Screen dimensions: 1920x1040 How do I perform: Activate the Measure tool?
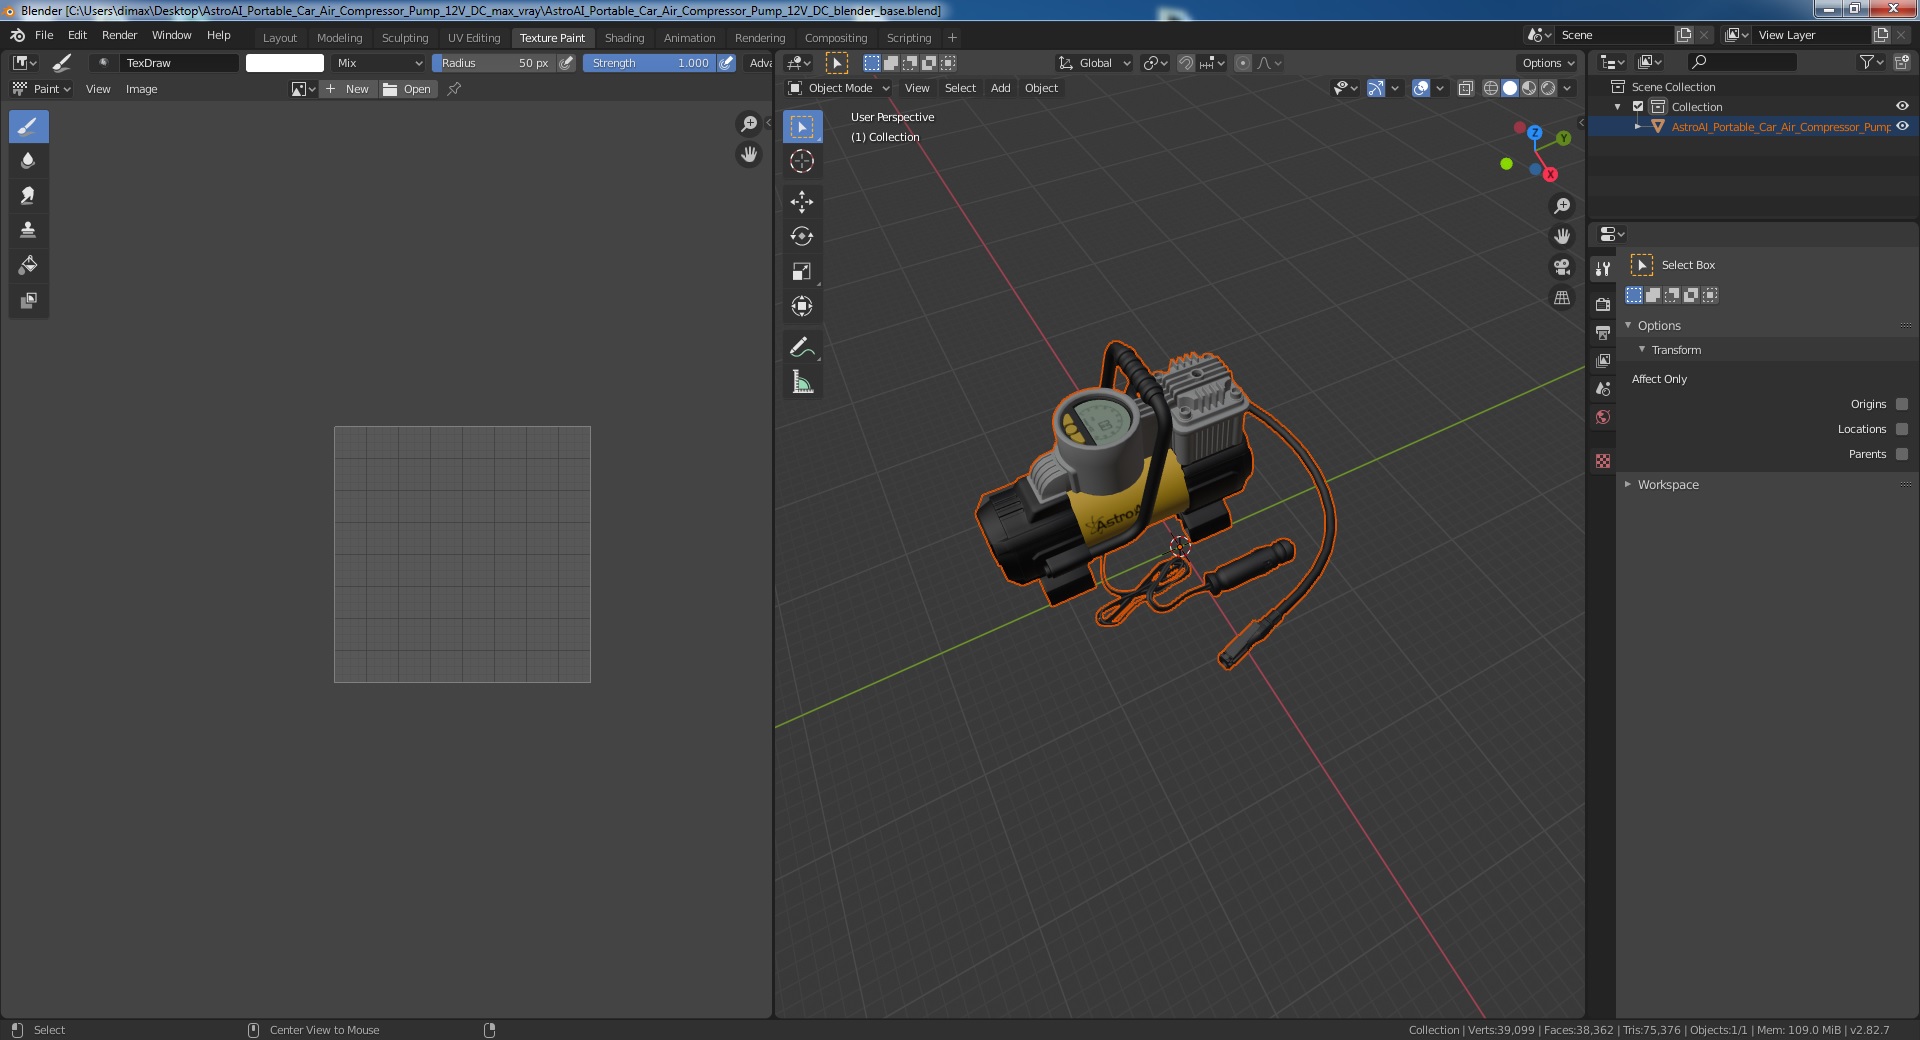[x=802, y=382]
